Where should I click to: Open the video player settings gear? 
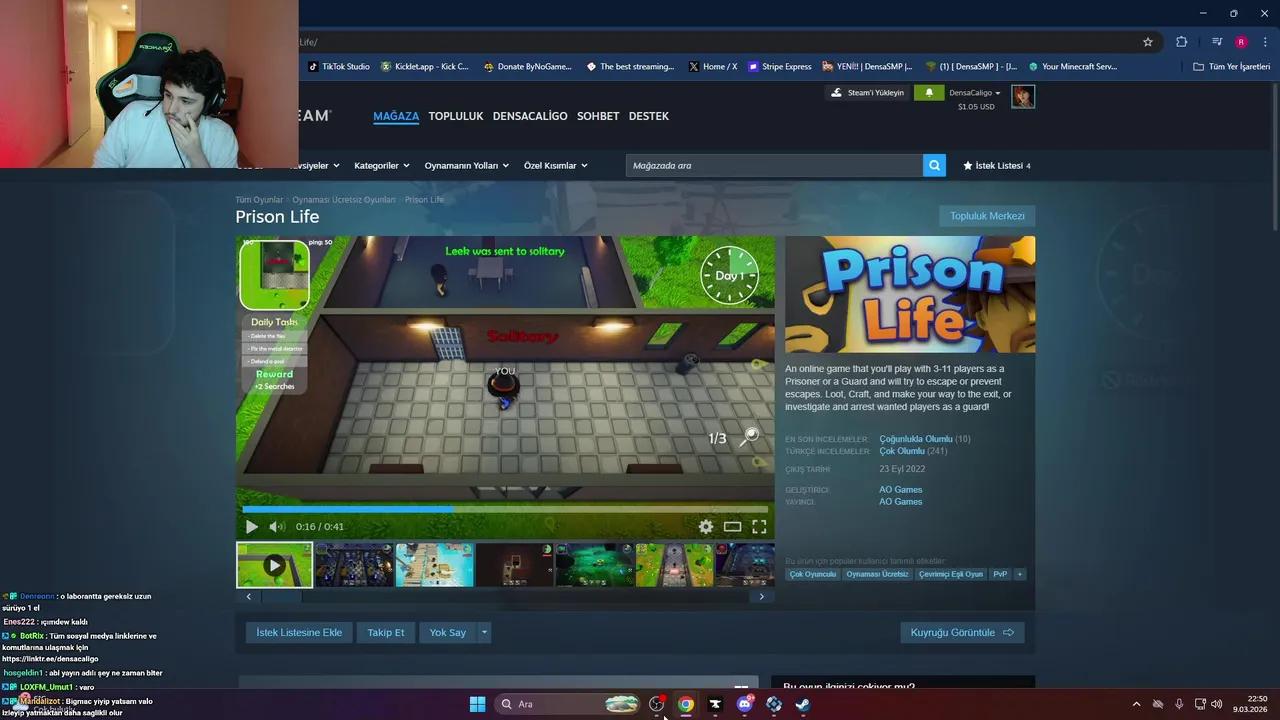coord(705,526)
